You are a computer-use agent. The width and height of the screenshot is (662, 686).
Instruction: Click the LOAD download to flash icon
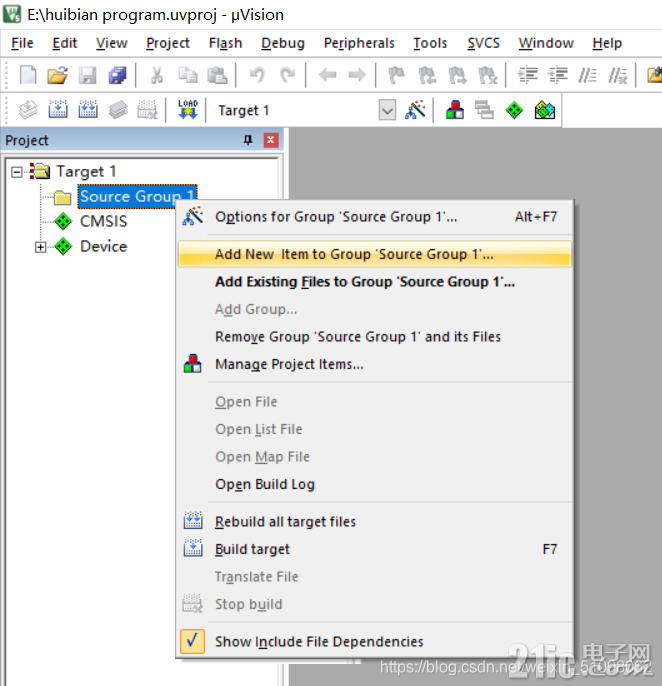pos(188,109)
